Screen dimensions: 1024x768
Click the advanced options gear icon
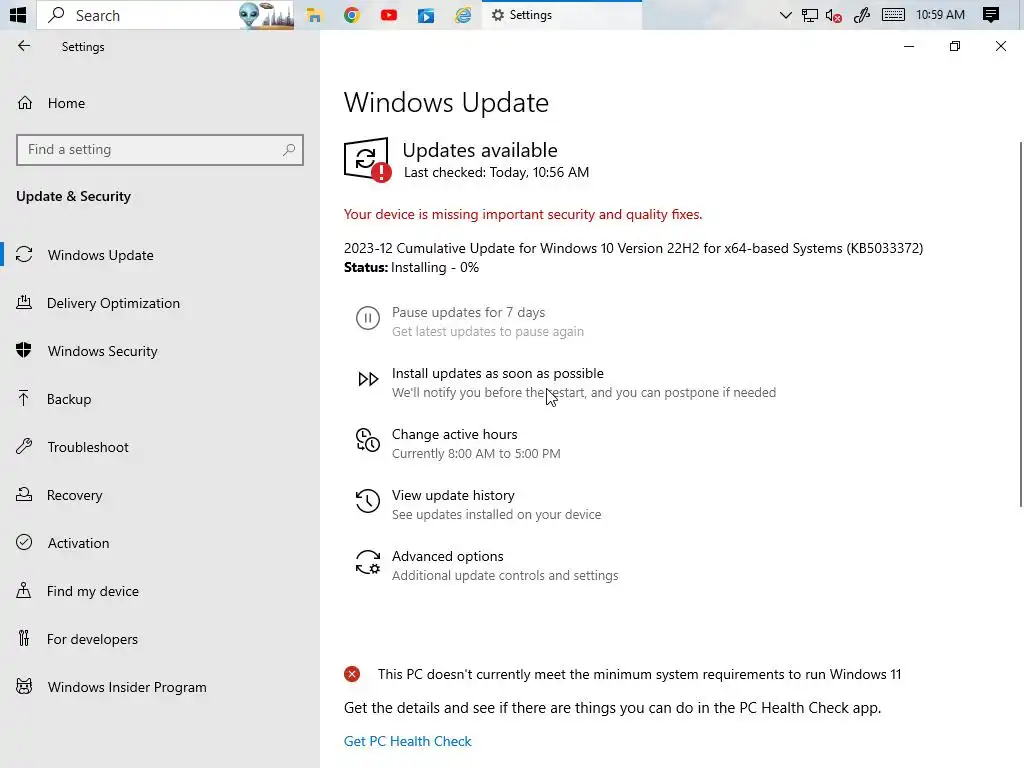pyautogui.click(x=368, y=562)
